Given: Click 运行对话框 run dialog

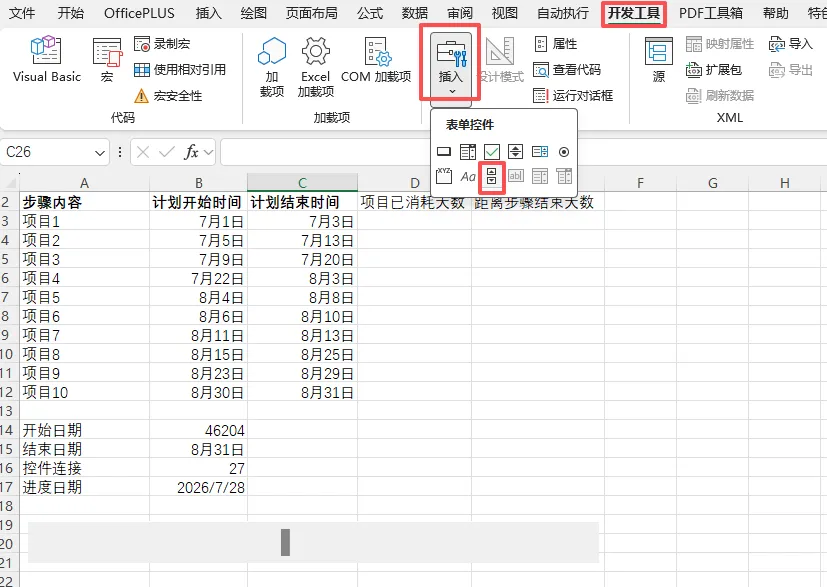Looking at the screenshot, I should click(573, 95).
